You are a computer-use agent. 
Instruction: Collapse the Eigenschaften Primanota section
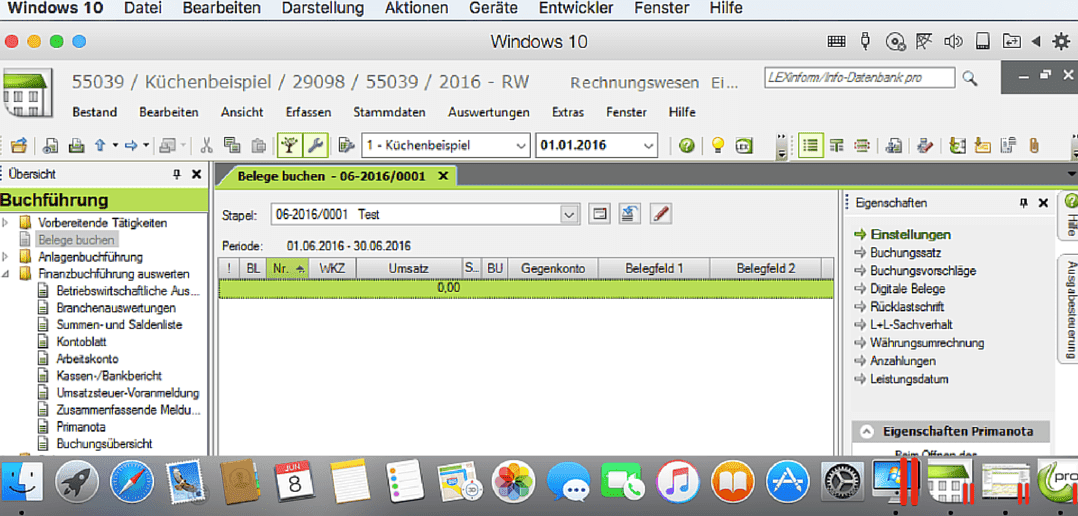tap(867, 431)
